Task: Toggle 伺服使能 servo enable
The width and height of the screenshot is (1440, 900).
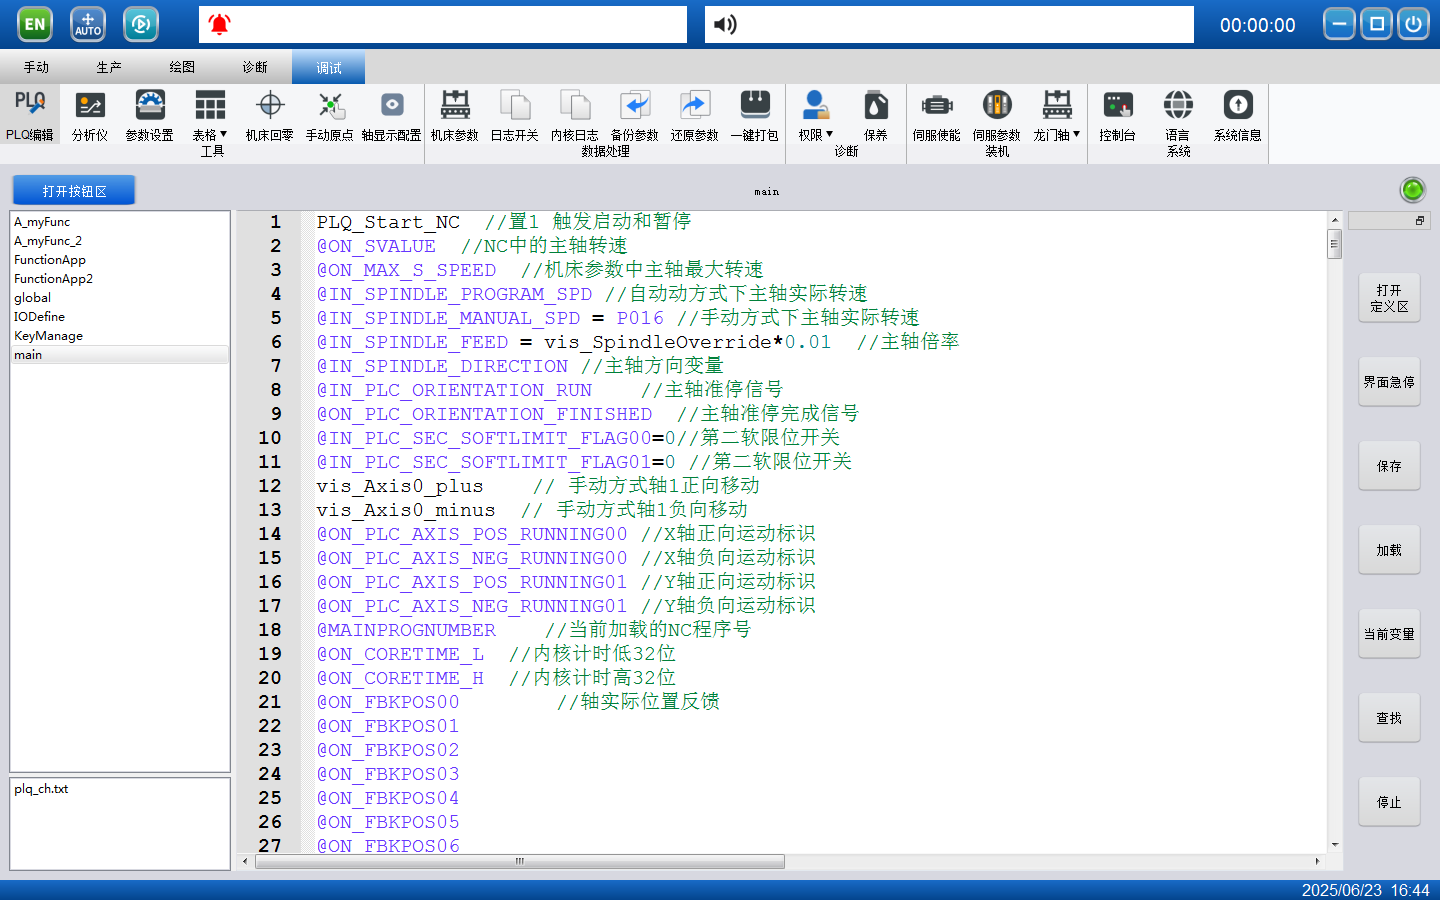Action: [937, 115]
